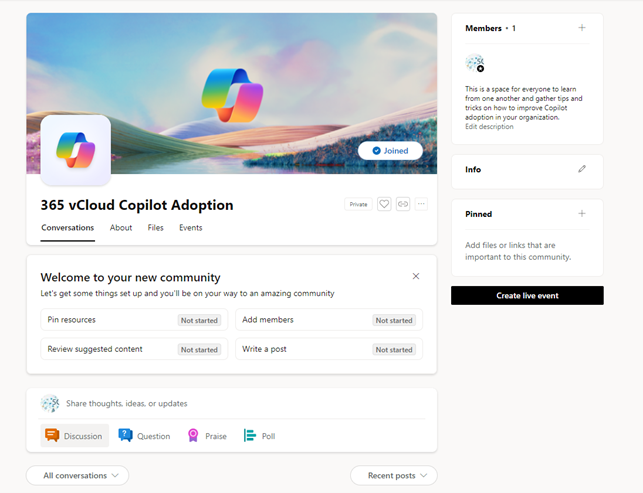Viewport: 643px width, 493px height.
Task: Open the Events tab
Action: tap(191, 228)
